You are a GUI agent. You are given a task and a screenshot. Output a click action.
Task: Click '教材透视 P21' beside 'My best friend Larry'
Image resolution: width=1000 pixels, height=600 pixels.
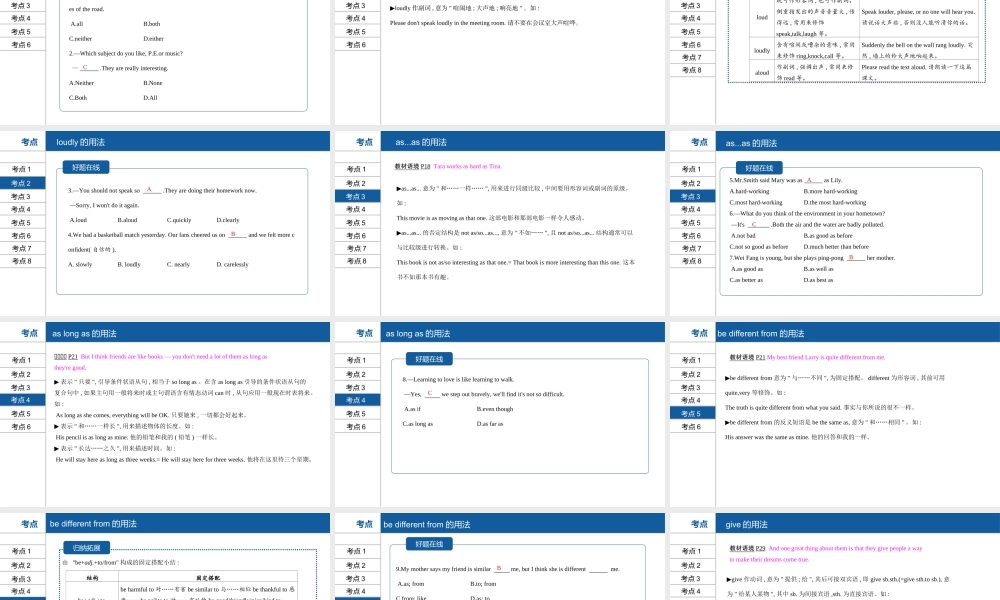(x=747, y=358)
